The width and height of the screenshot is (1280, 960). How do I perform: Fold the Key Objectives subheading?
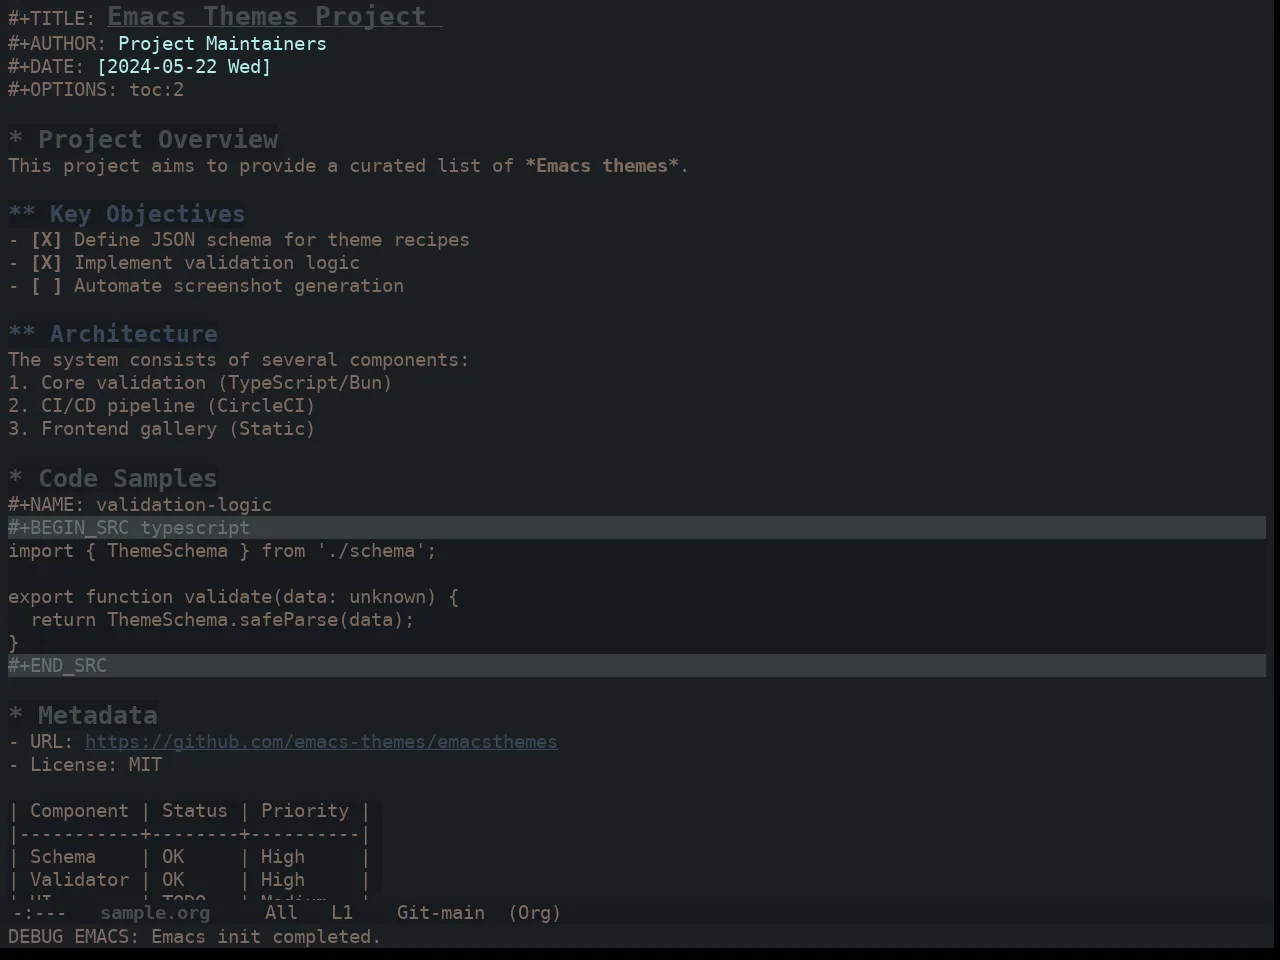(22, 214)
